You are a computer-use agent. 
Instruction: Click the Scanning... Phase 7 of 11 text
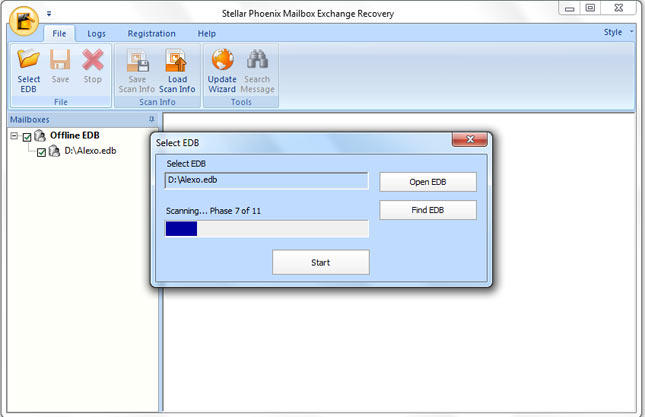[213, 211]
